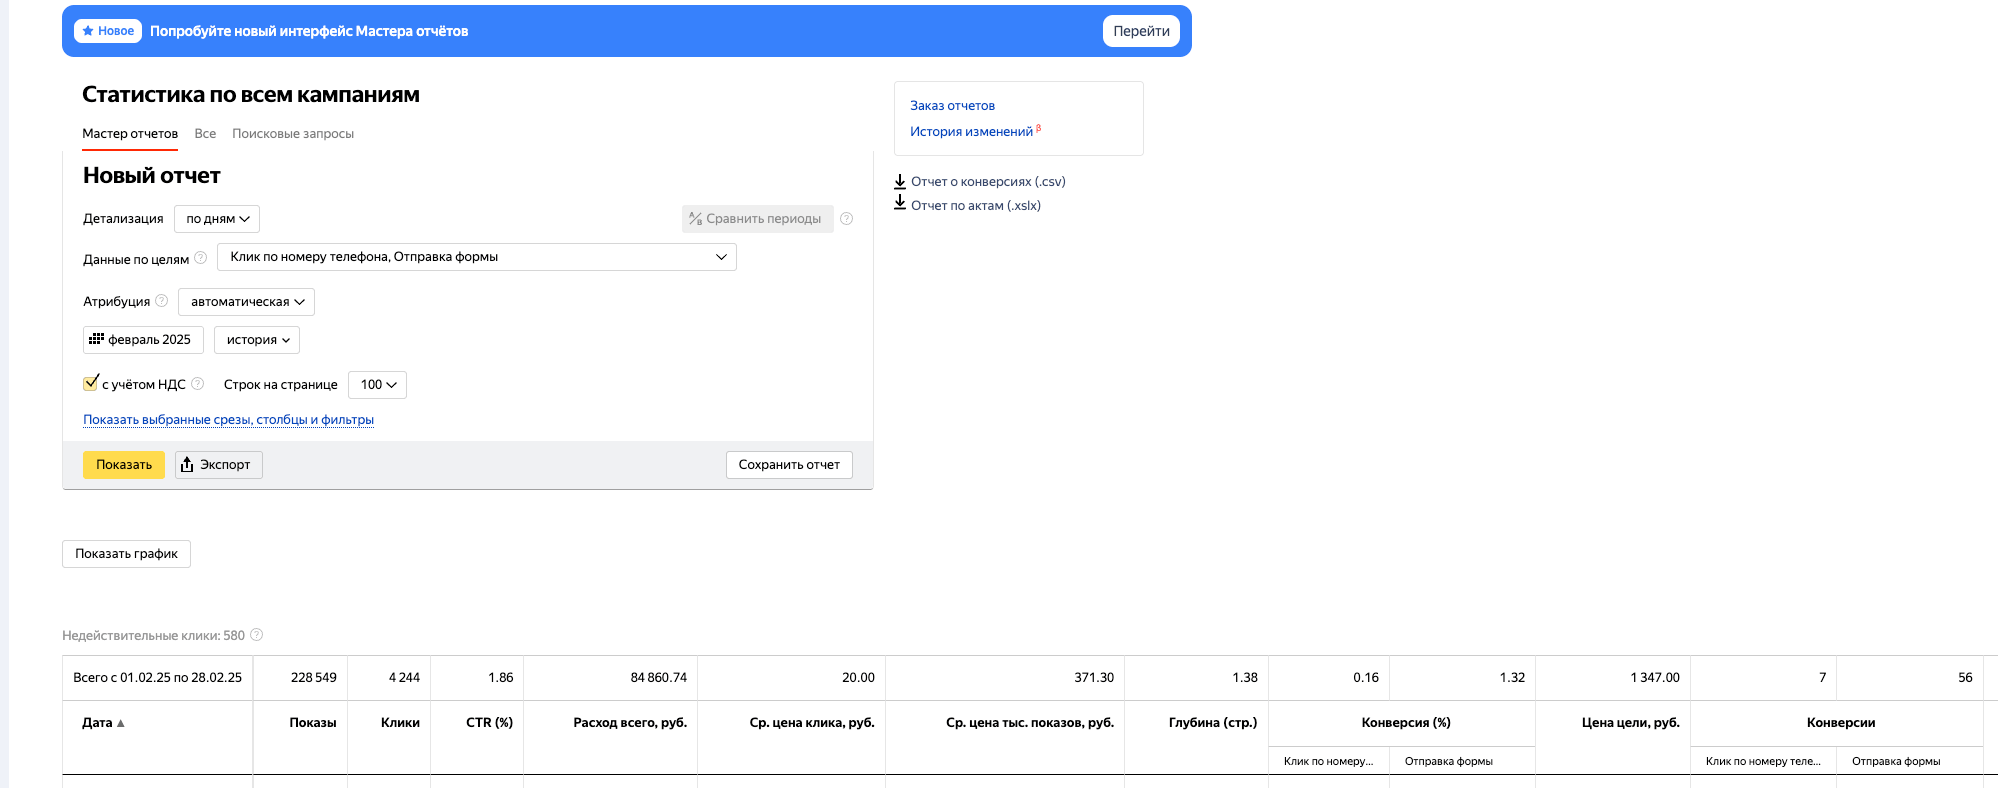This screenshot has width=1998, height=788.
Task: Open Строк на странице 100 dropdown
Action: pyautogui.click(x=377, y=385)
